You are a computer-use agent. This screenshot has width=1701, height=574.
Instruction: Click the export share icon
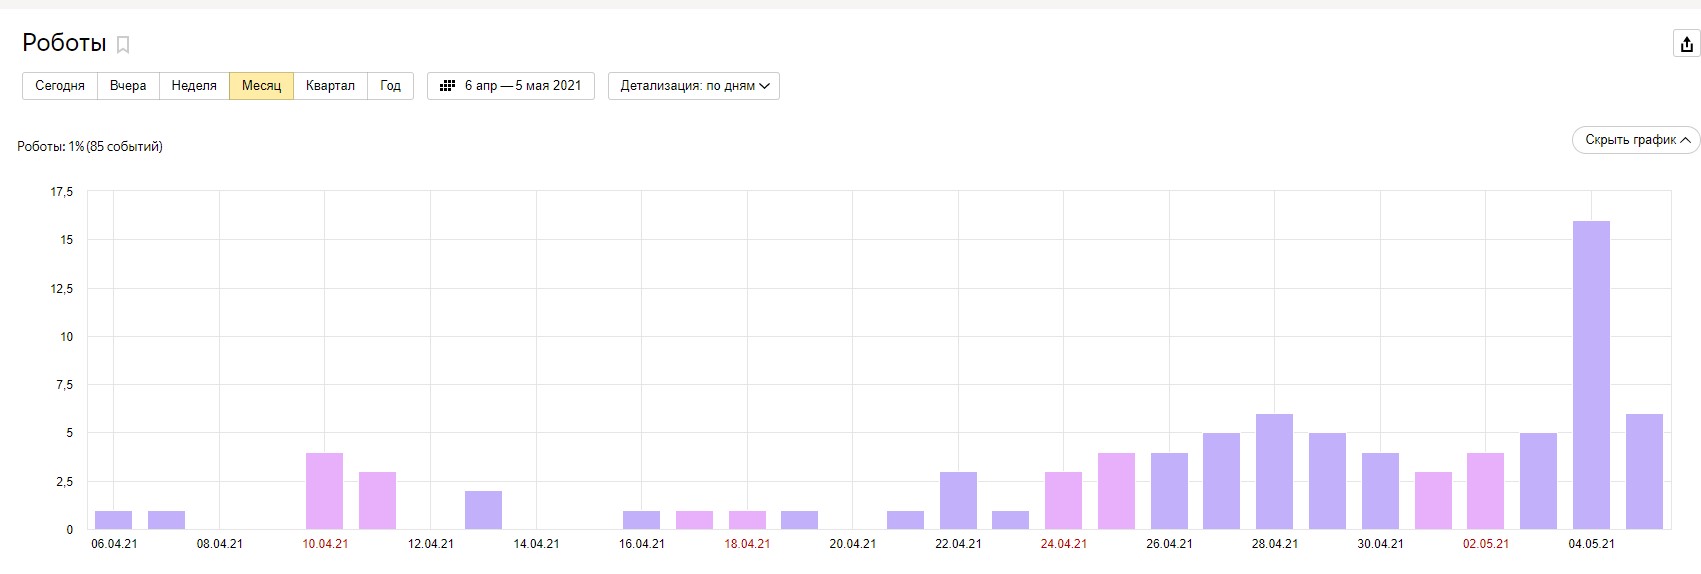pos(1686,44)
